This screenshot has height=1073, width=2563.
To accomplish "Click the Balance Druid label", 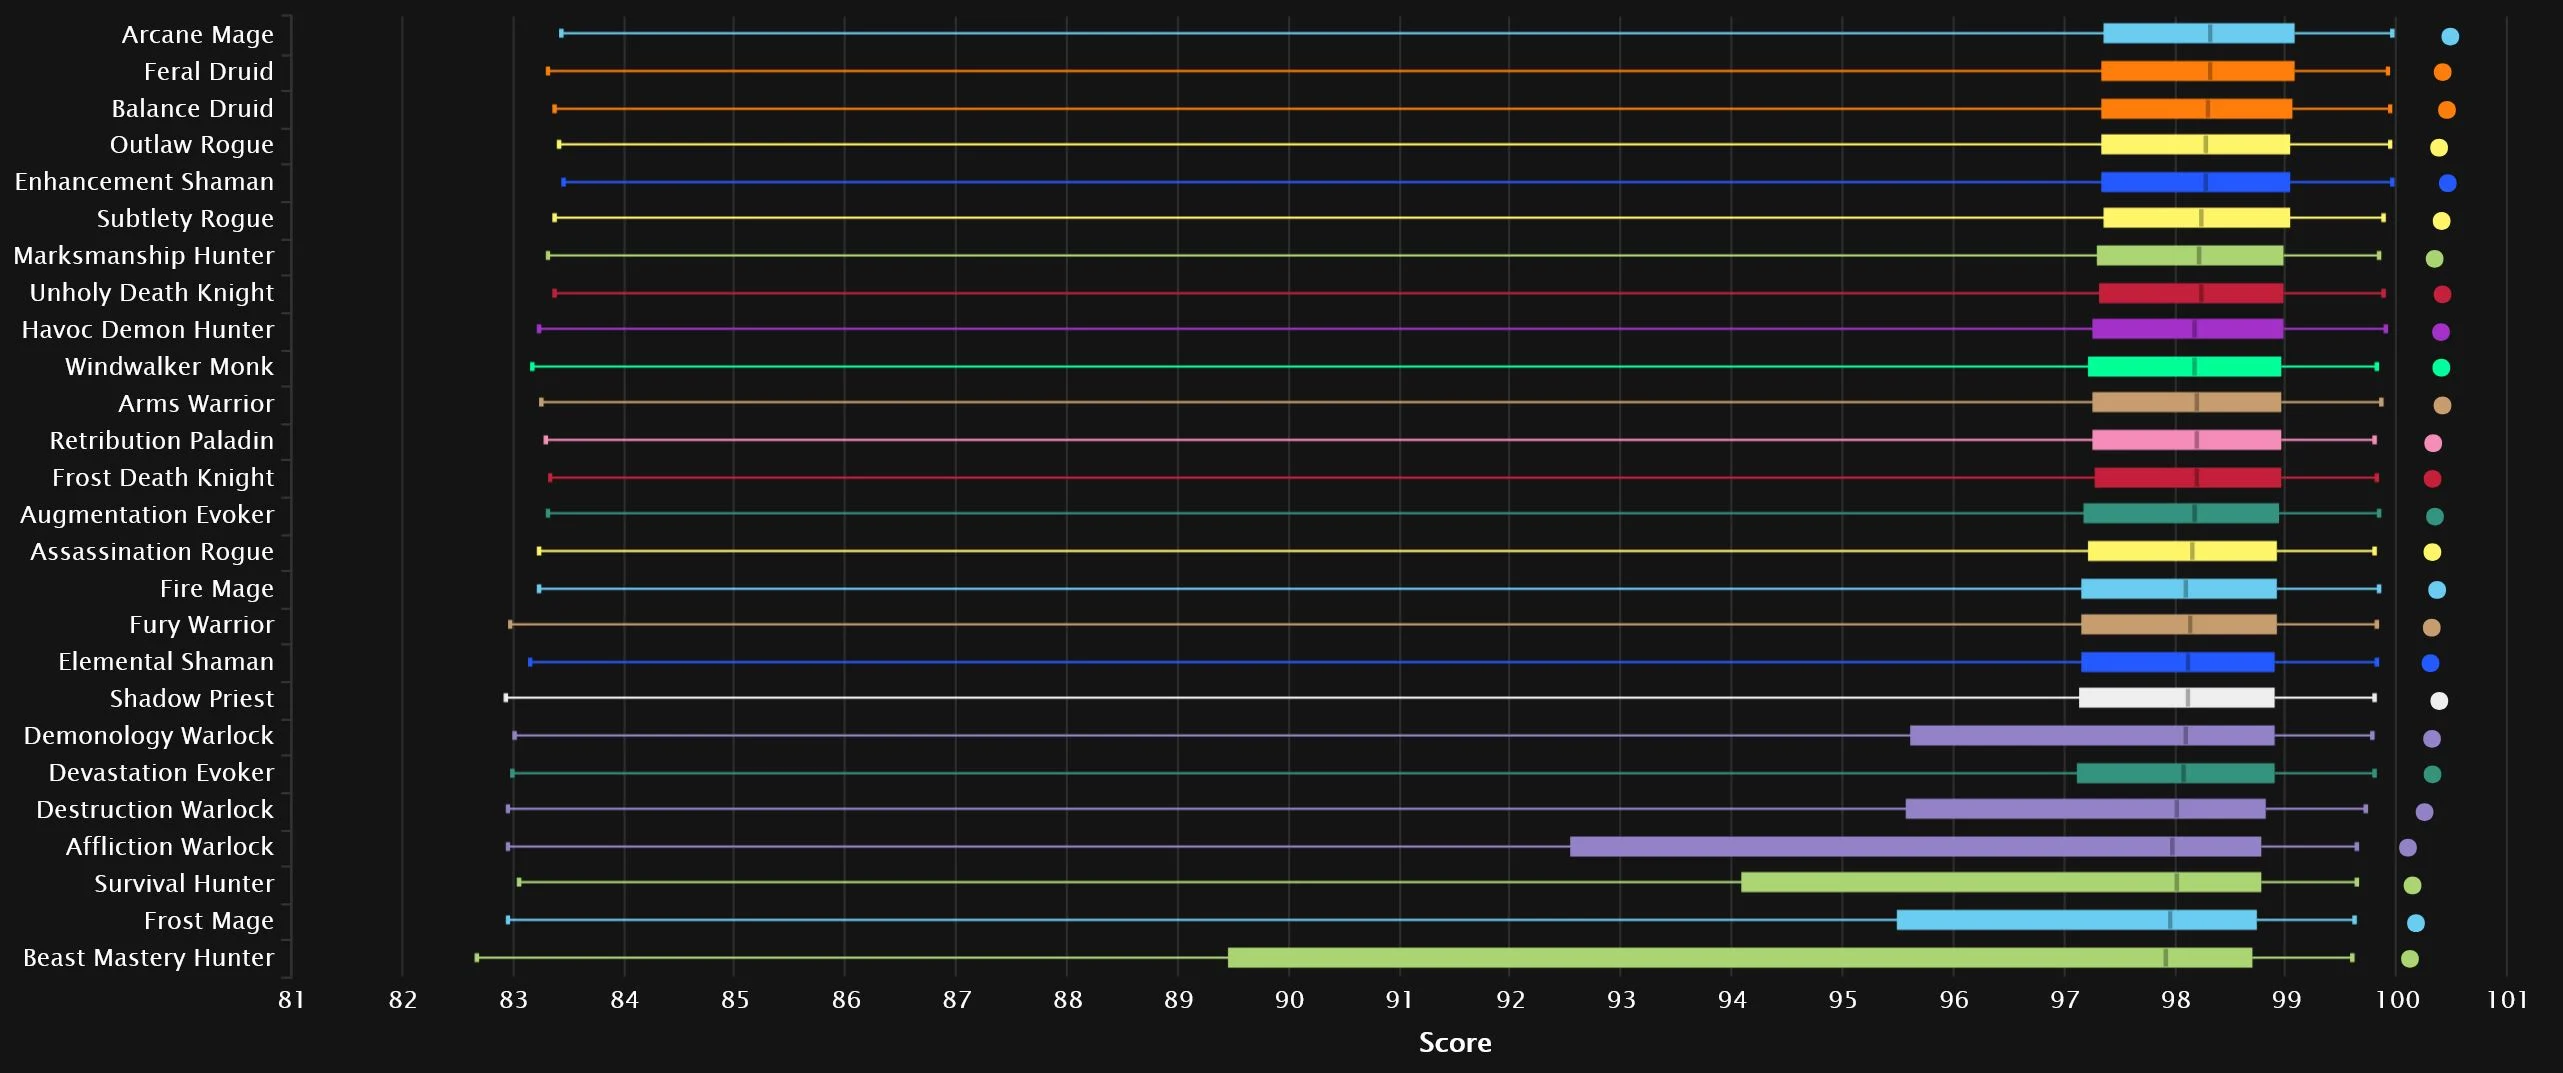I will tap(192, 109).
